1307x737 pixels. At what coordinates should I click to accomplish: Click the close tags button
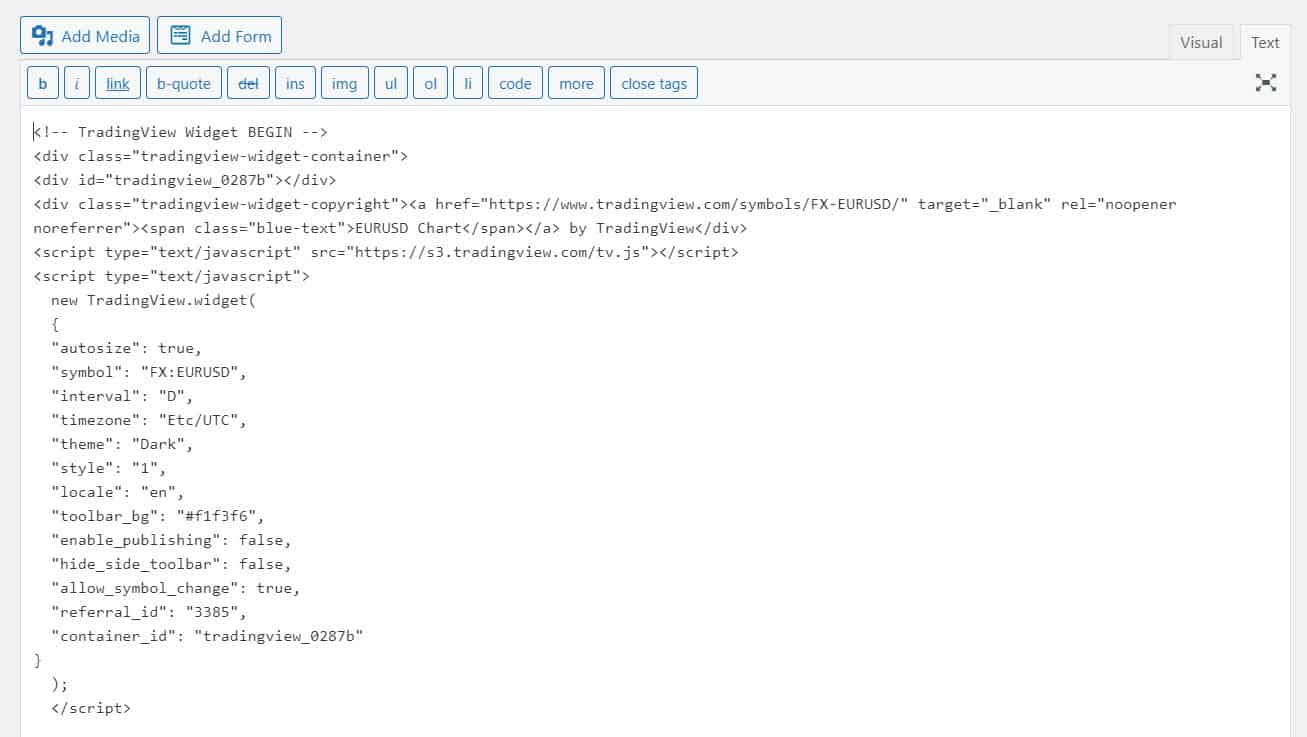click(654, 83)
